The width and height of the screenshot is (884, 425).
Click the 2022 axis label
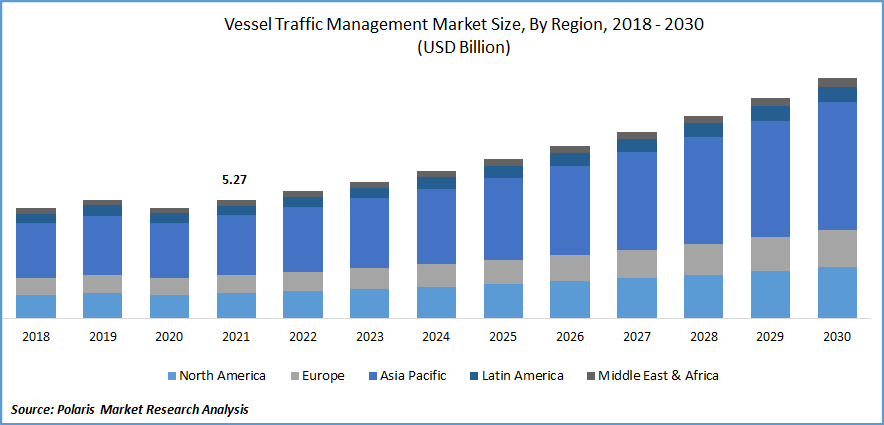coord(303,337)
